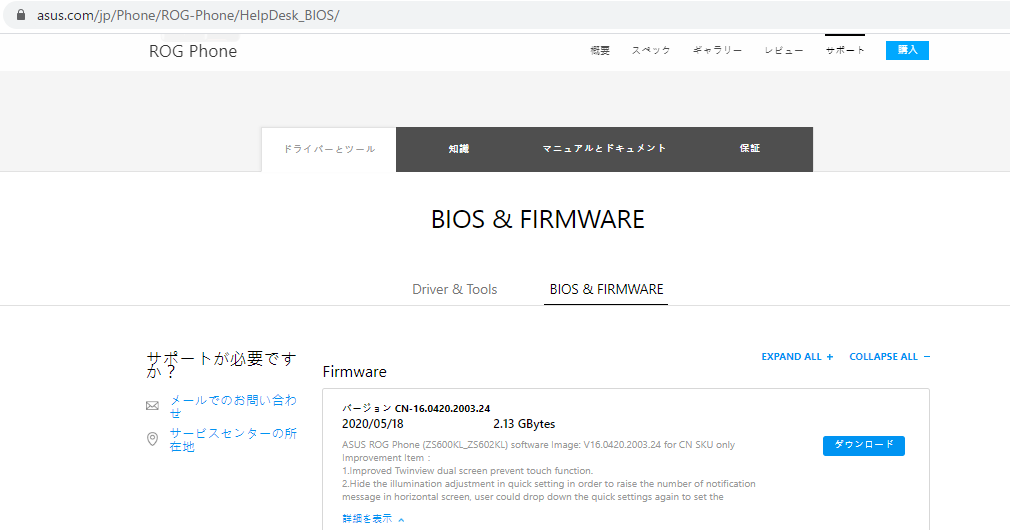
Task: Click the 'Improvement Item' line
Action: 387,458
